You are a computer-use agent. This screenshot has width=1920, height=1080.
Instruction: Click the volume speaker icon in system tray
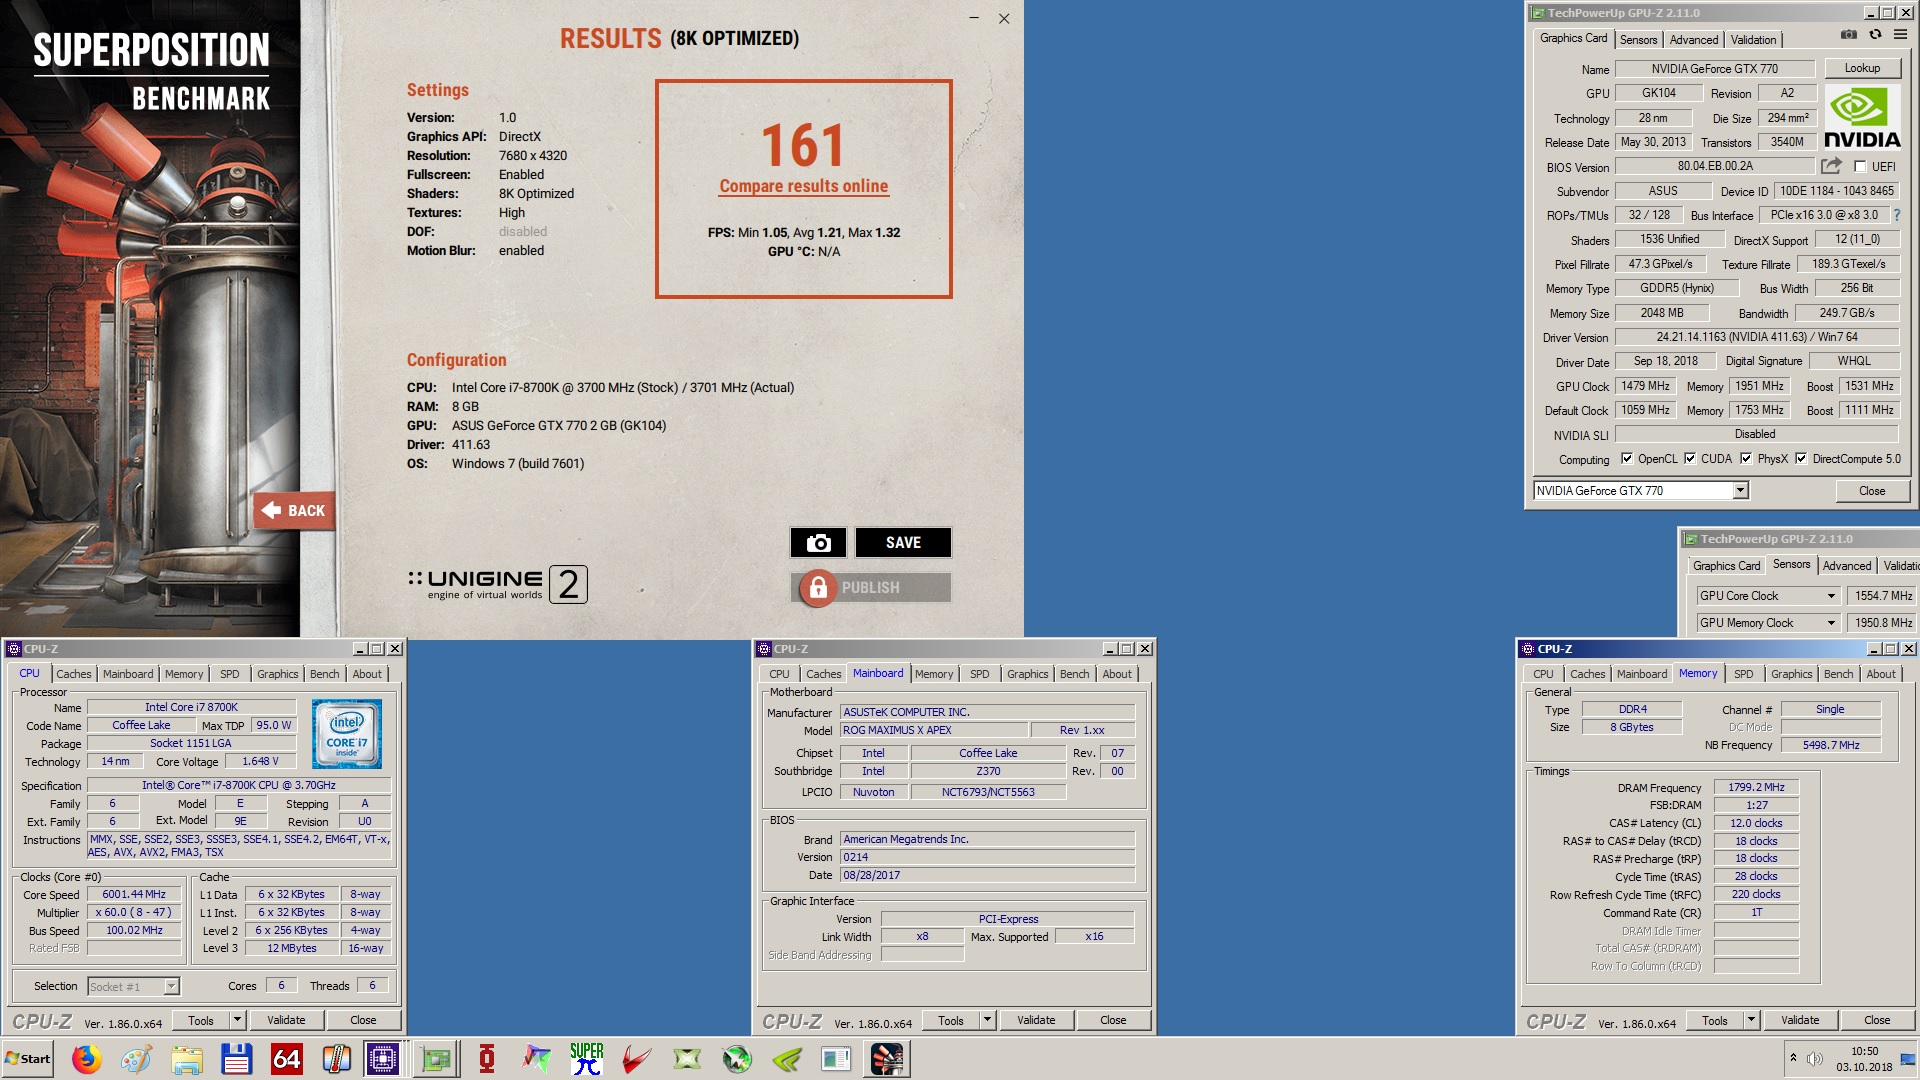click(x=1815, y=1058)
